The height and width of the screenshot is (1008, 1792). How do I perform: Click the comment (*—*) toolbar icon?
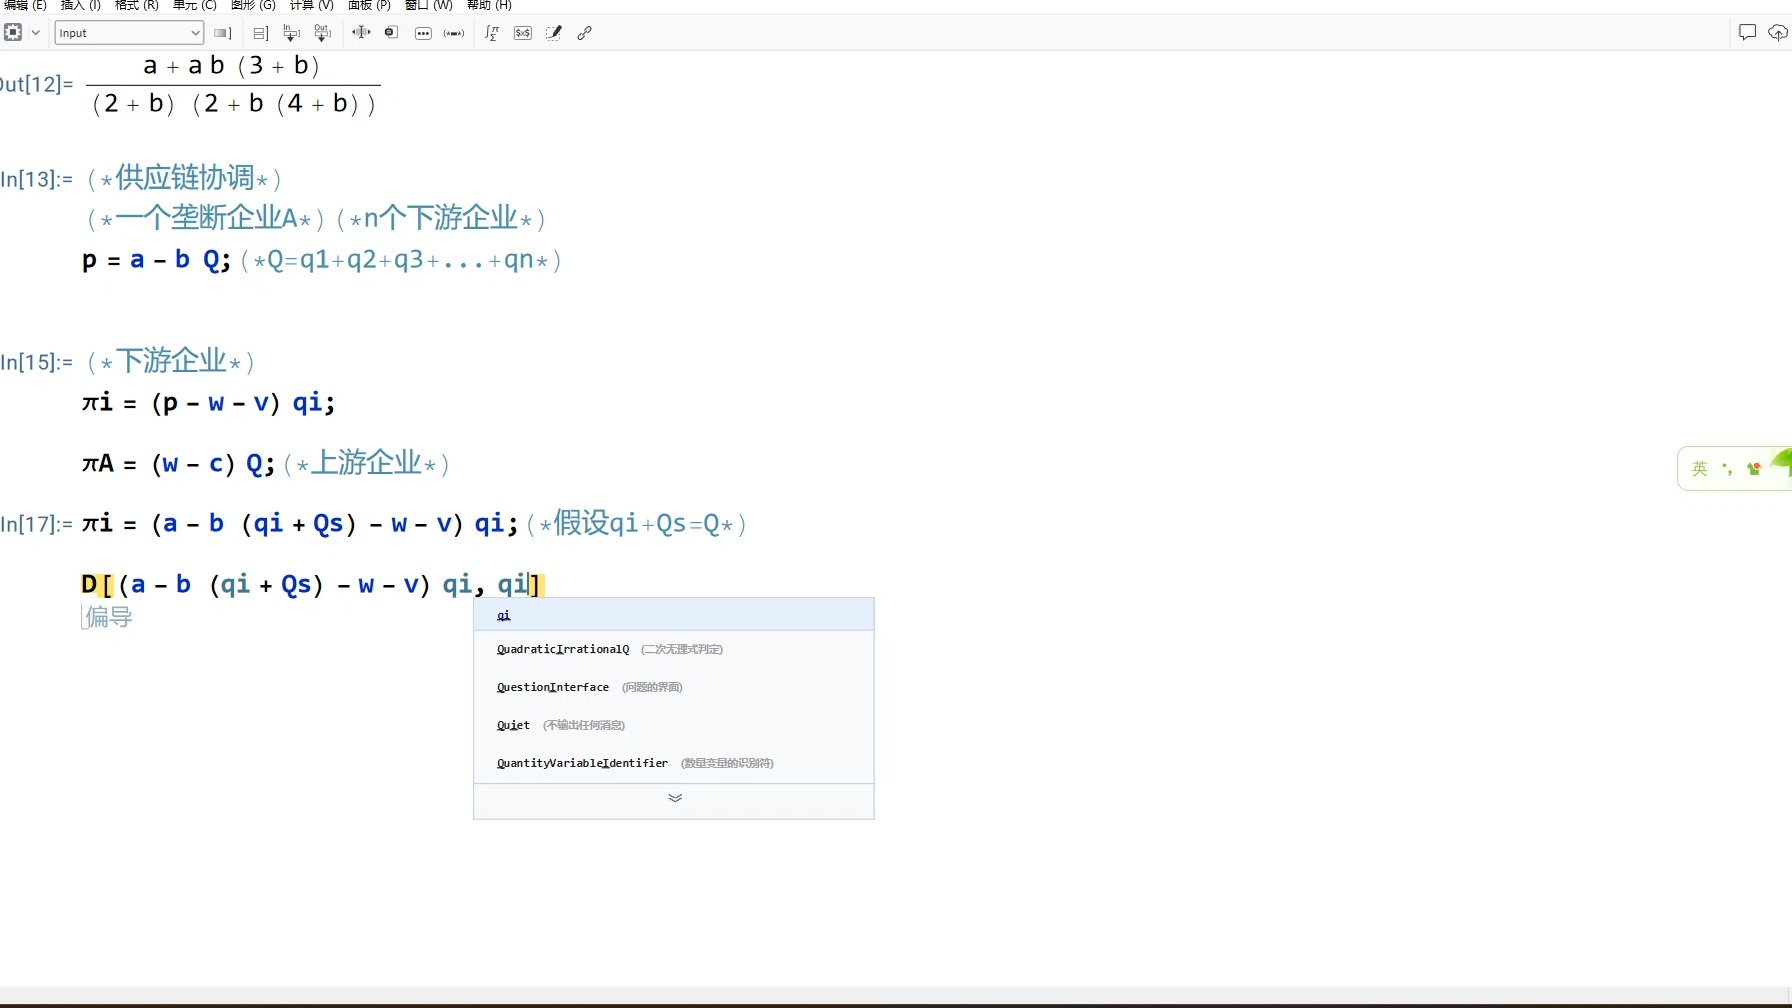454,33
